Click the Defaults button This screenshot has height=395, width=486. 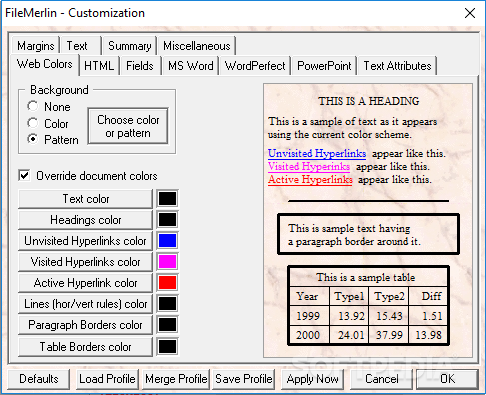(x=39, y=379)
